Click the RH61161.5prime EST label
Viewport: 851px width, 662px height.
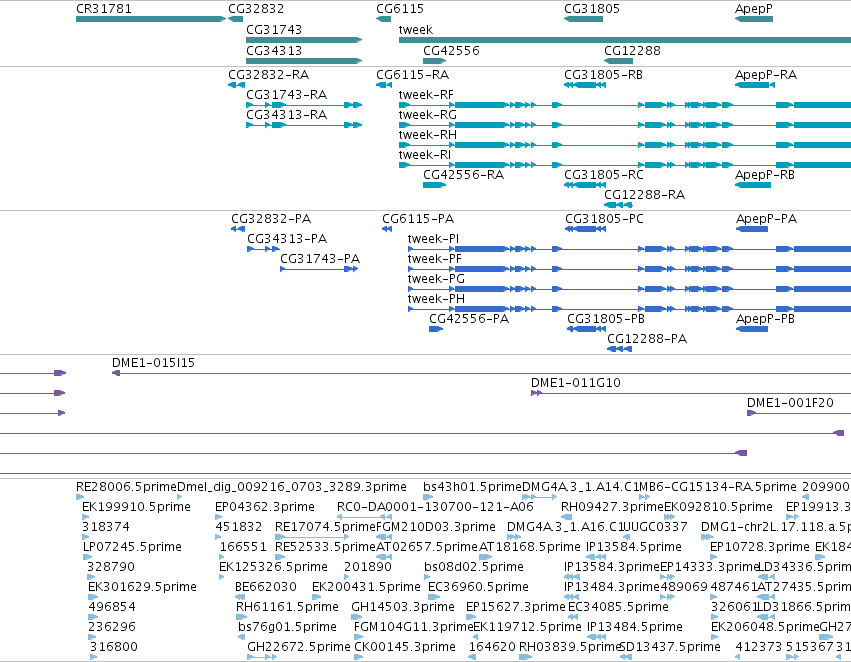tap(287, 607)
